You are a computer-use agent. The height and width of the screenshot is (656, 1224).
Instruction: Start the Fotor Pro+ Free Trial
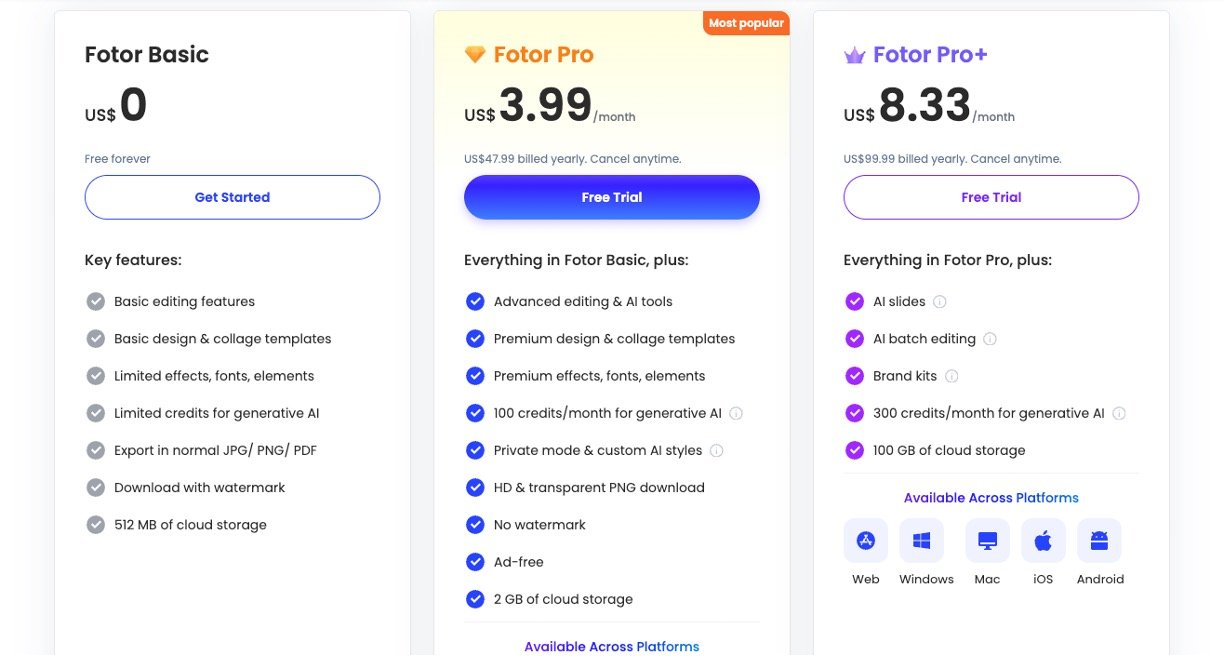[x=991, y=197]
